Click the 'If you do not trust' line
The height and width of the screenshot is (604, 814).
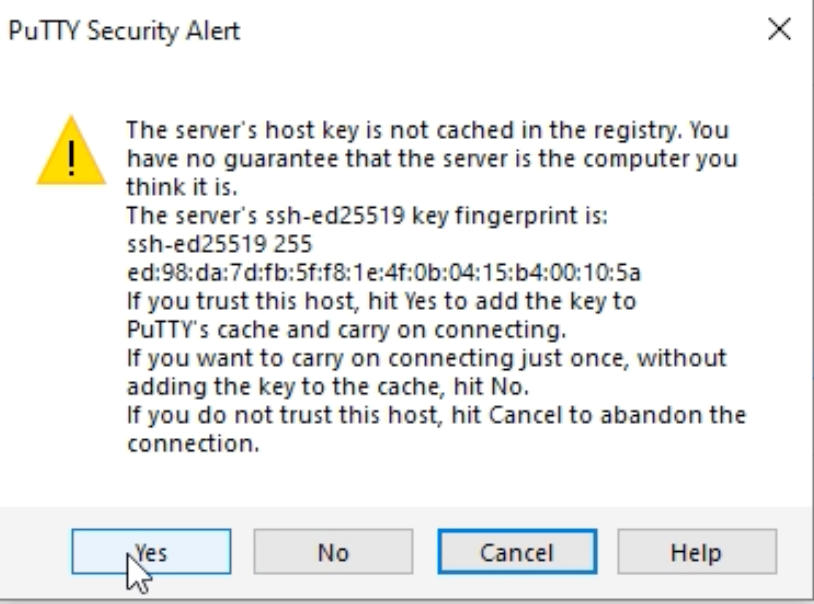click(x=437, y=415)
